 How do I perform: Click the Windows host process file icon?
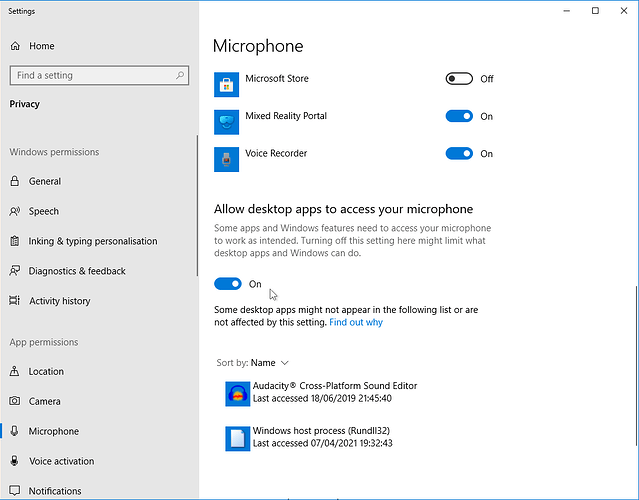(237, 438)
